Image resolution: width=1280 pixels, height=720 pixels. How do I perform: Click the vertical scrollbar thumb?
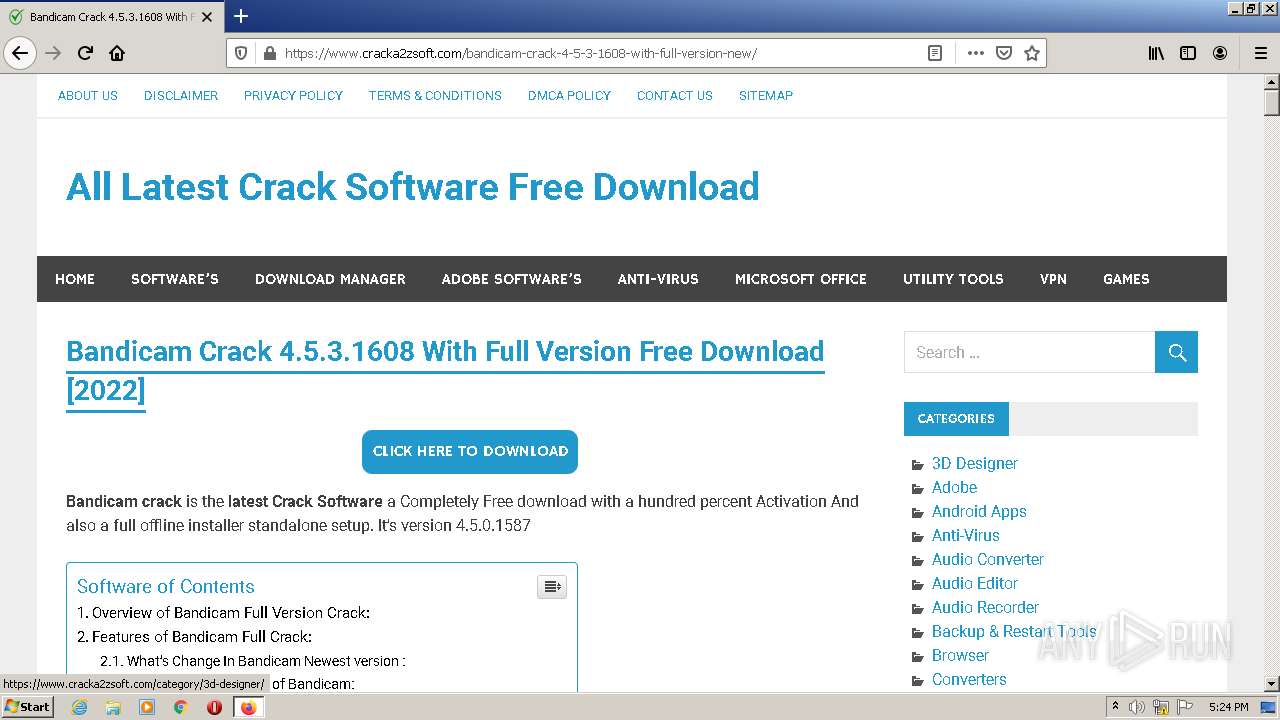point(1271,102)
